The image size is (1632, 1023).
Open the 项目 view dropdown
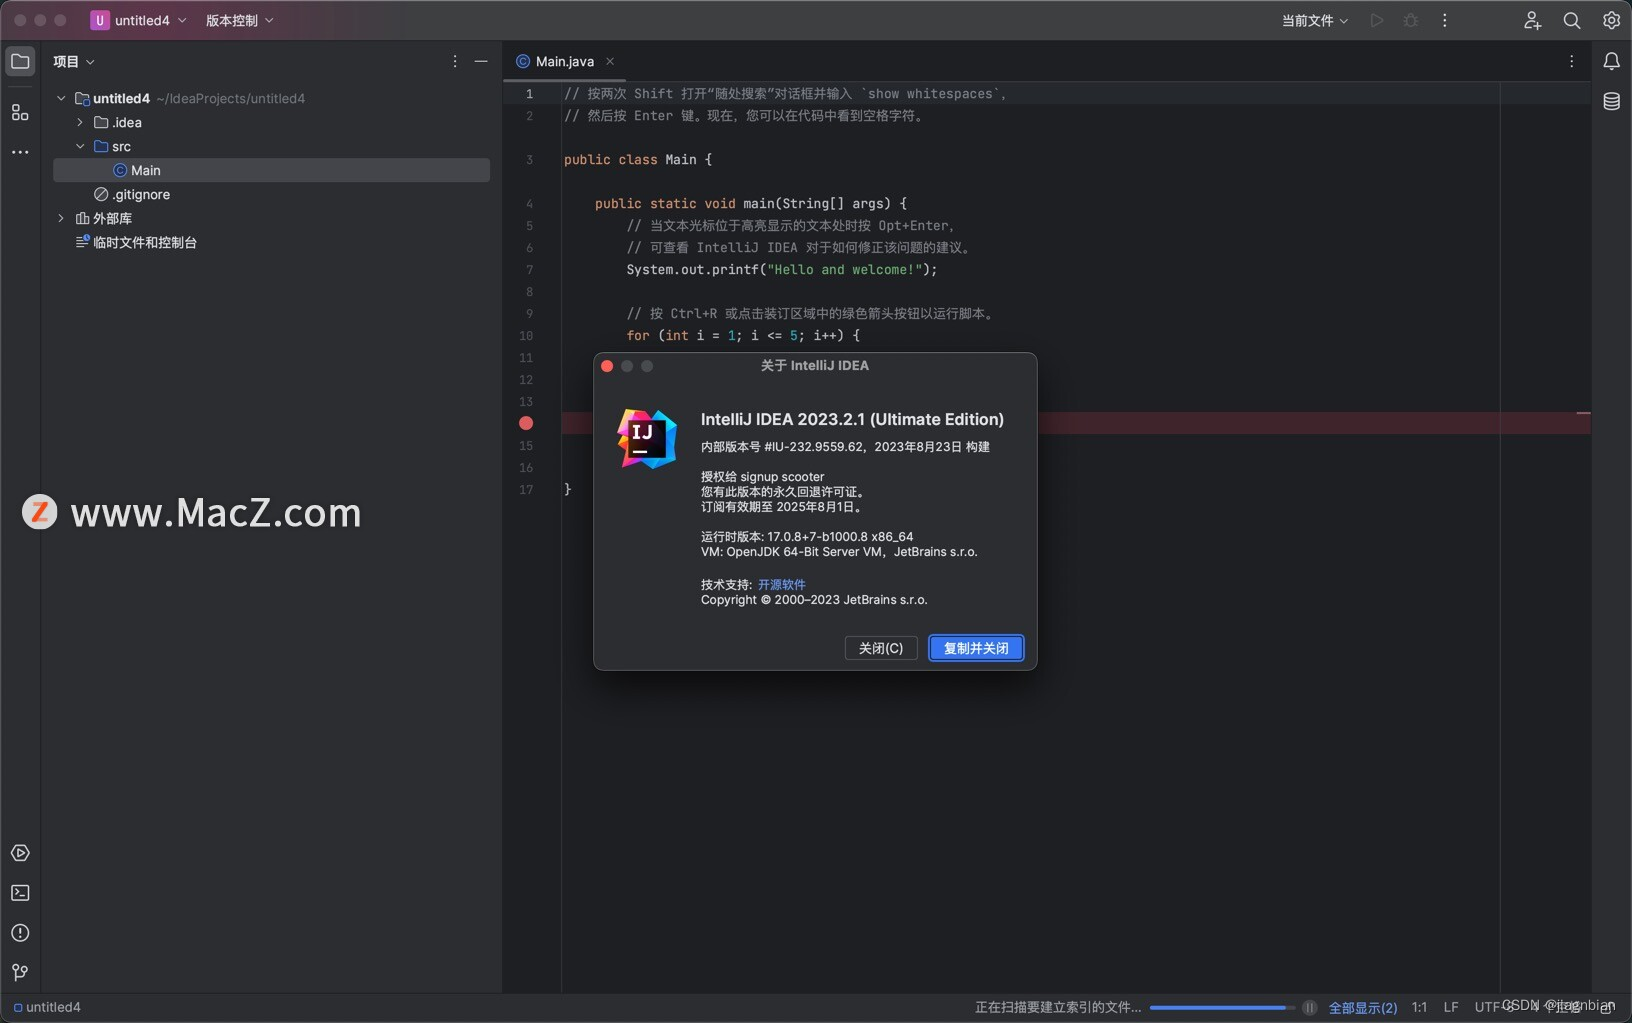point(74,62)
